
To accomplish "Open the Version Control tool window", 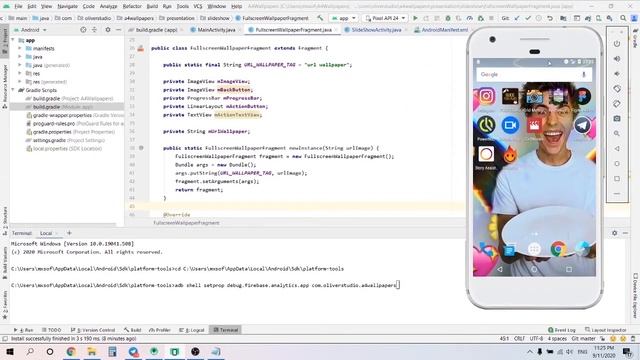I will pos(93,330).
